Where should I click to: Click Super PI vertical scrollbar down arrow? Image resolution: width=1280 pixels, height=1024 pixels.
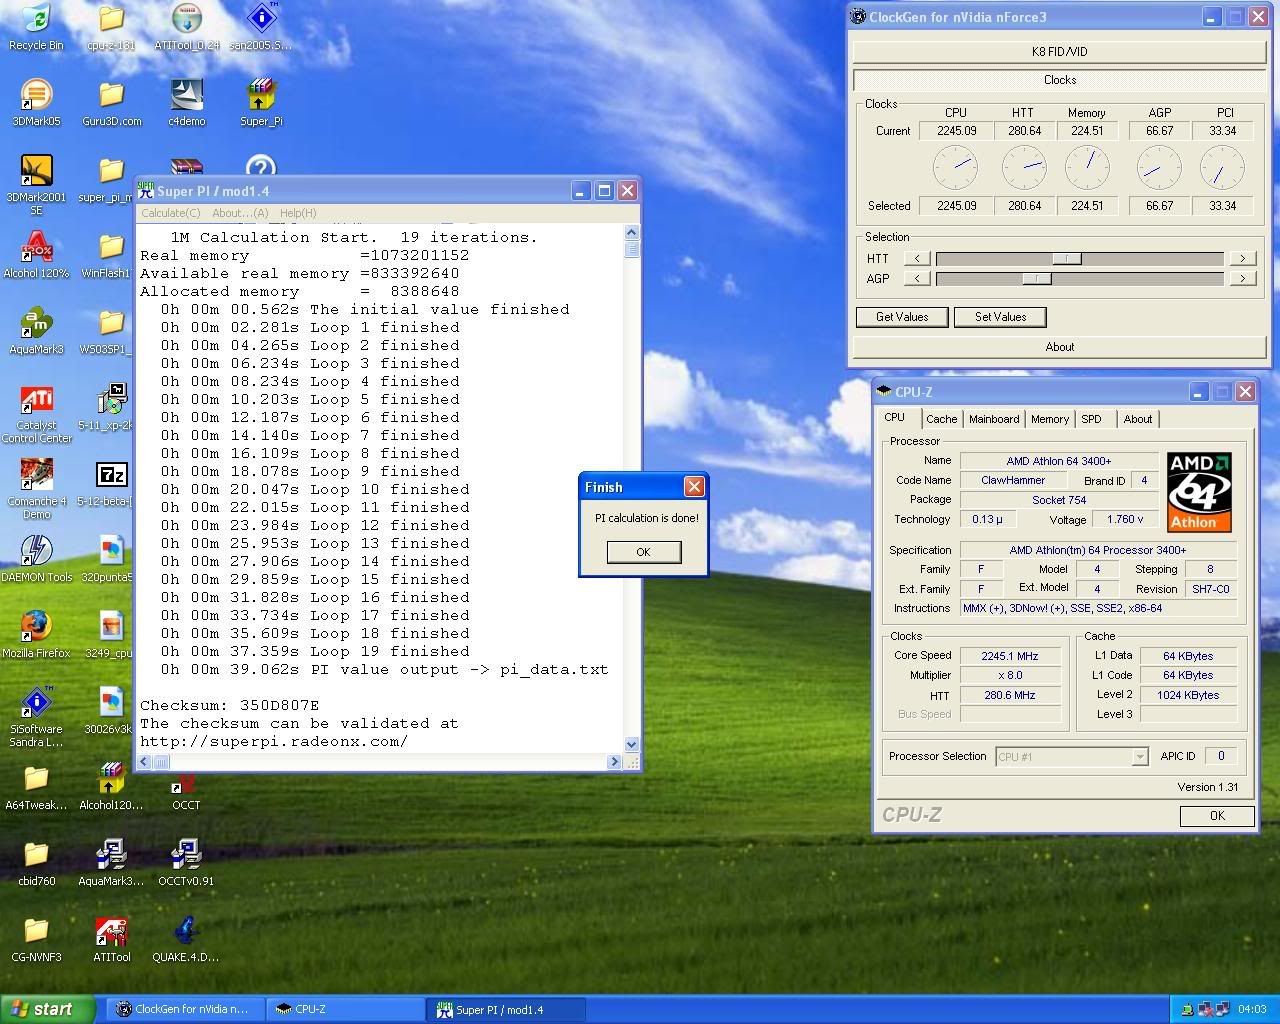click(x=631, y=744)
